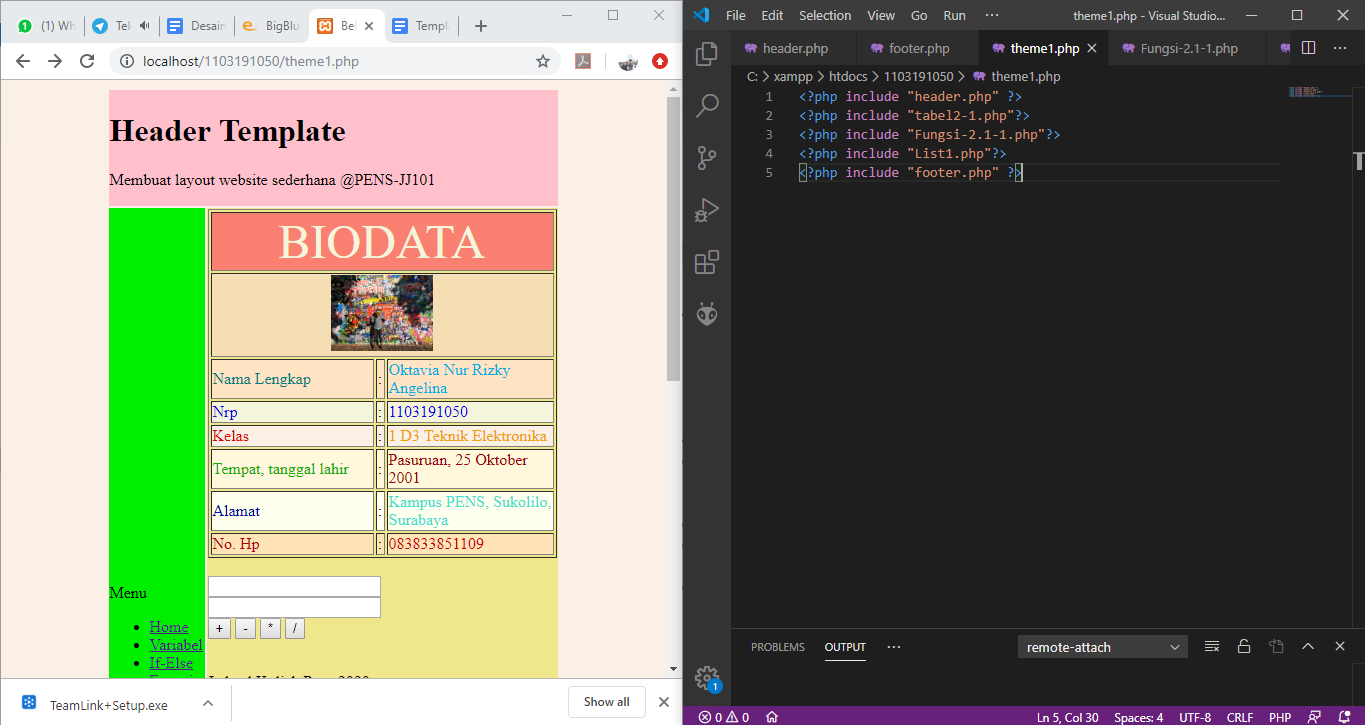The width and height of the screenshot is (1365, 725).
Task: Clear the output panel
Action: (1212, 647)
